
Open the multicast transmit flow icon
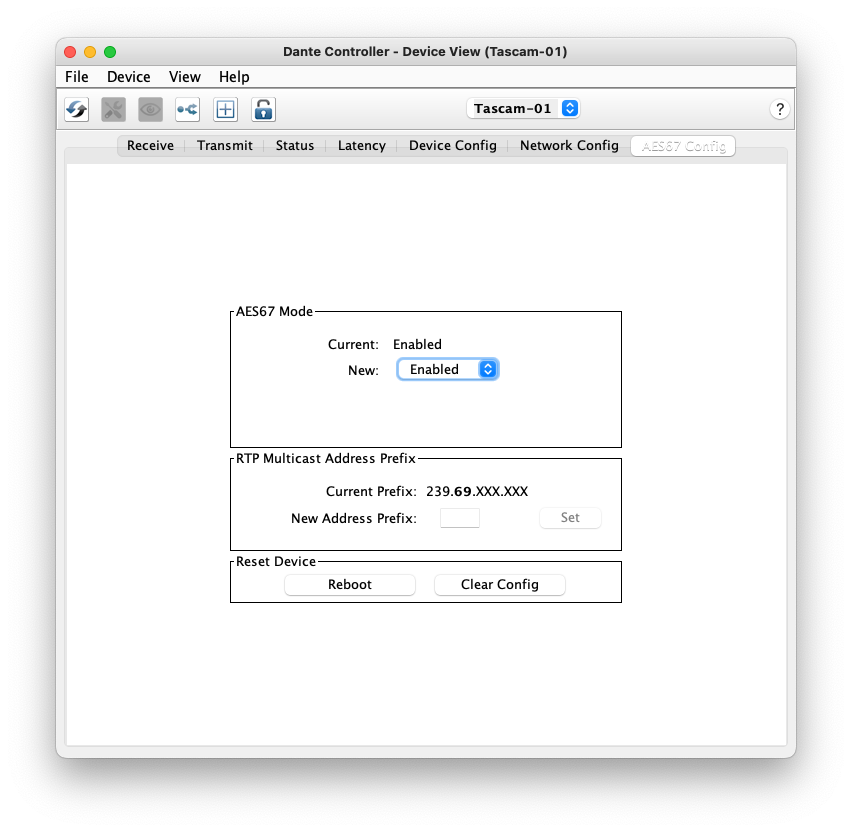point(187,109)
